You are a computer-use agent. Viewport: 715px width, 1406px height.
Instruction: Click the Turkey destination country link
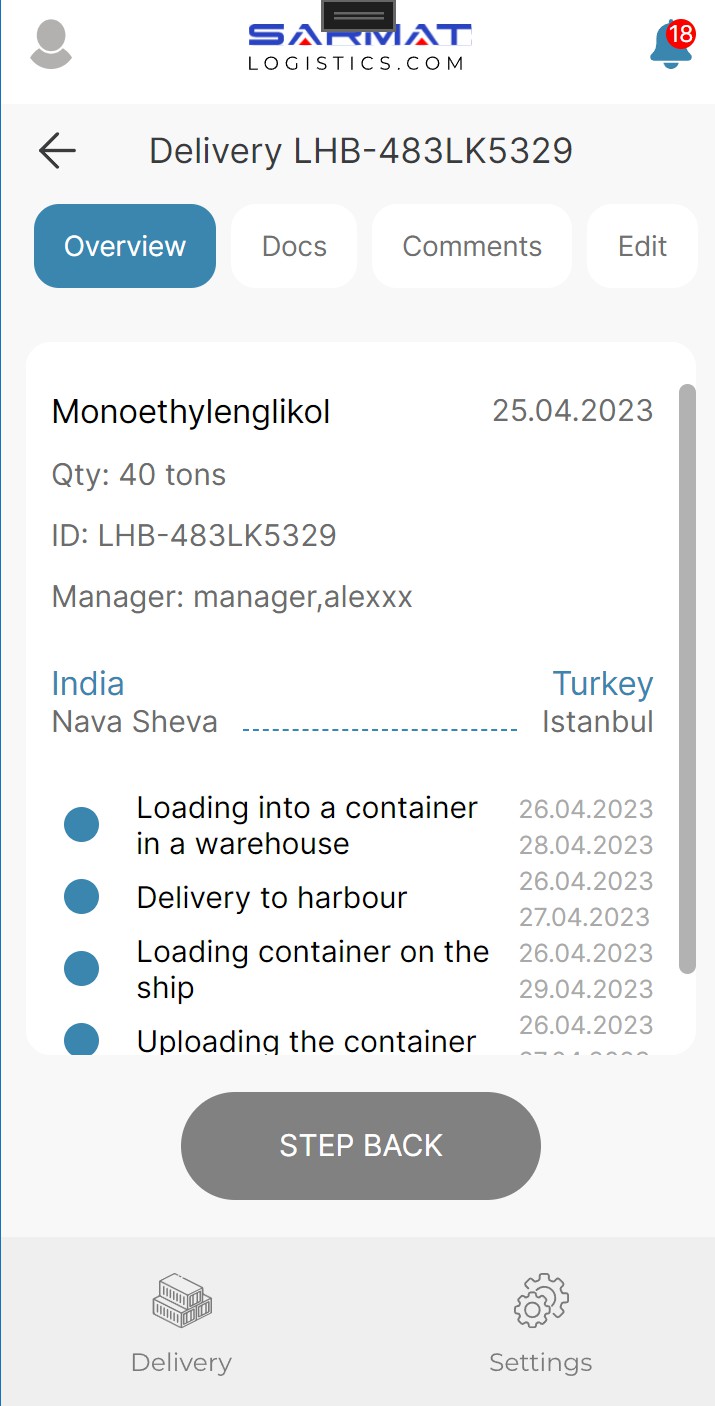[603, 684]
